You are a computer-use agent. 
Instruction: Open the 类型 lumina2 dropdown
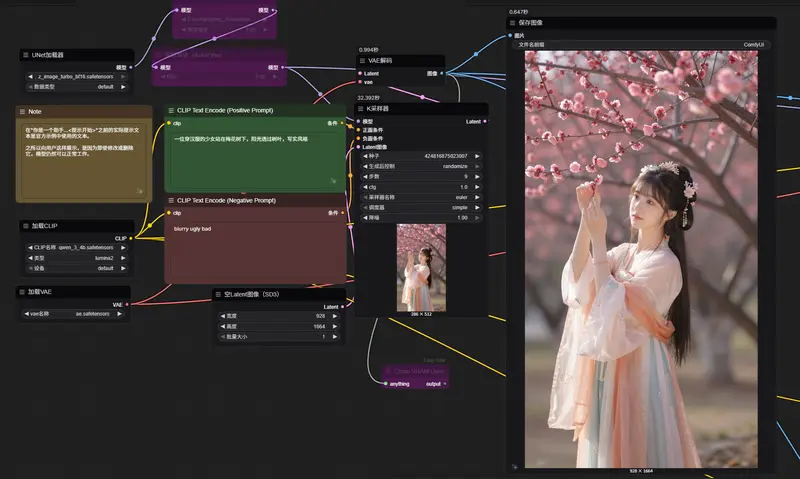[x=77, y=258]
